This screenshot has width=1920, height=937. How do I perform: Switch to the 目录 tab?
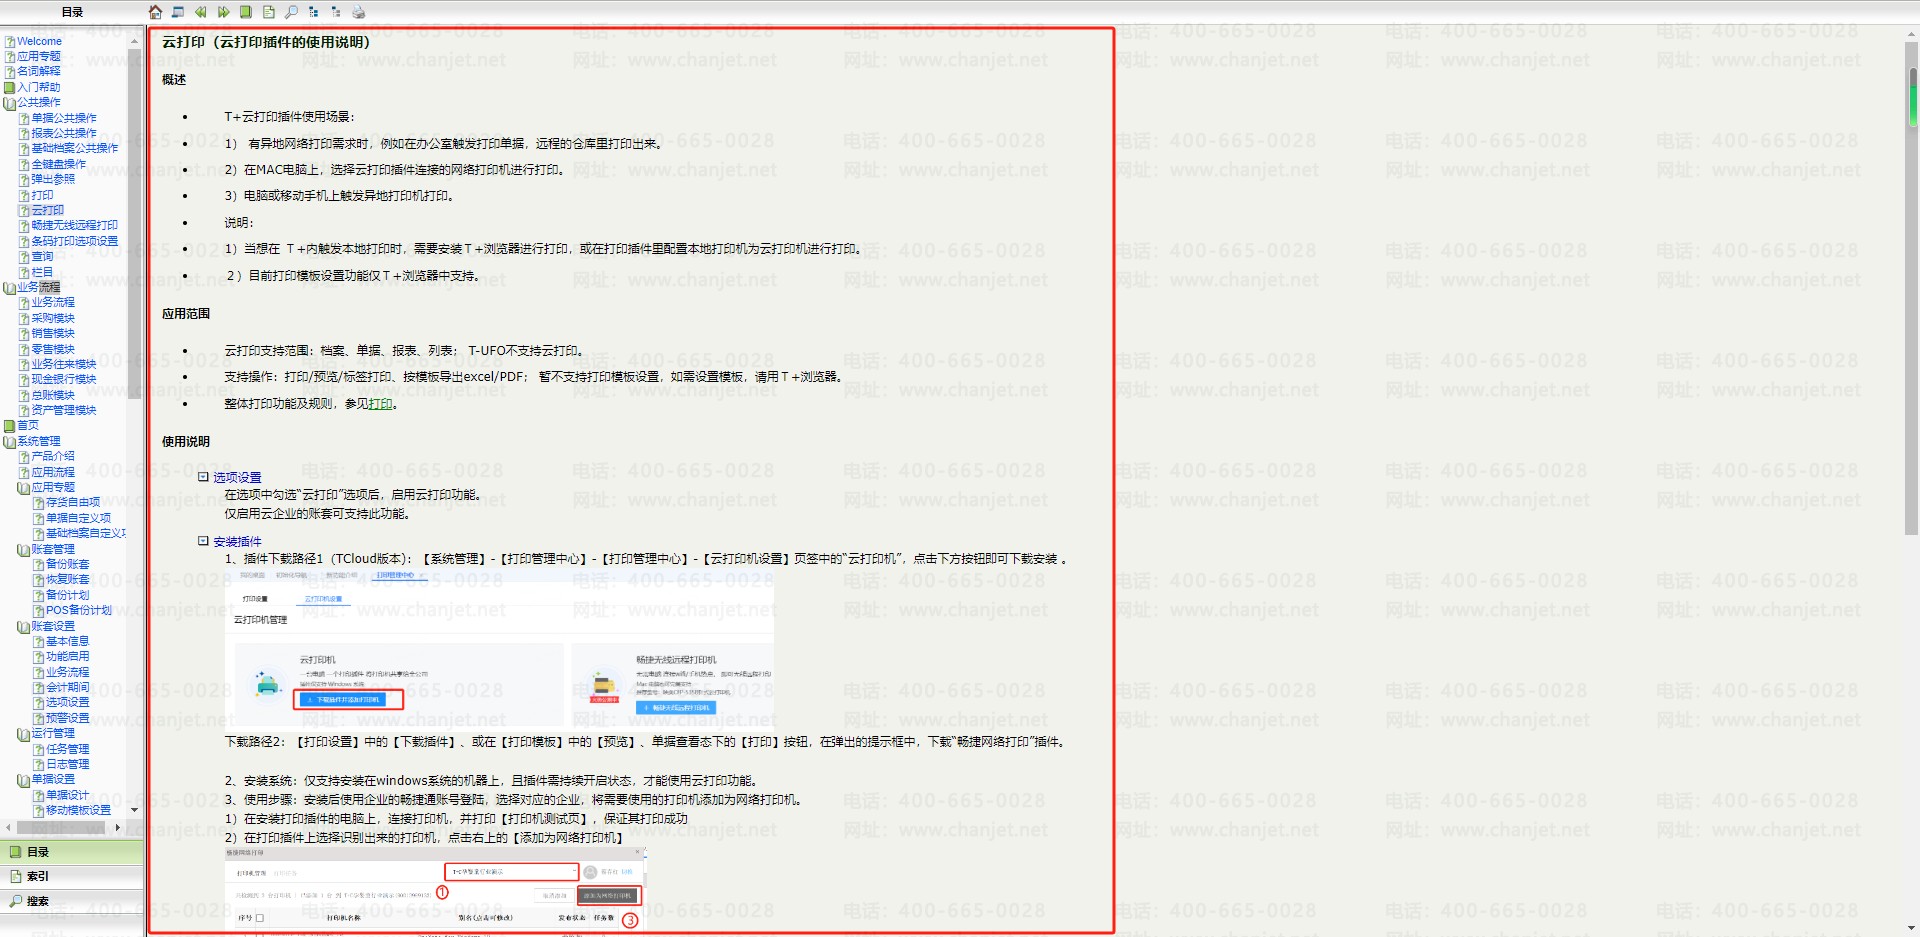tap(72, 852)
